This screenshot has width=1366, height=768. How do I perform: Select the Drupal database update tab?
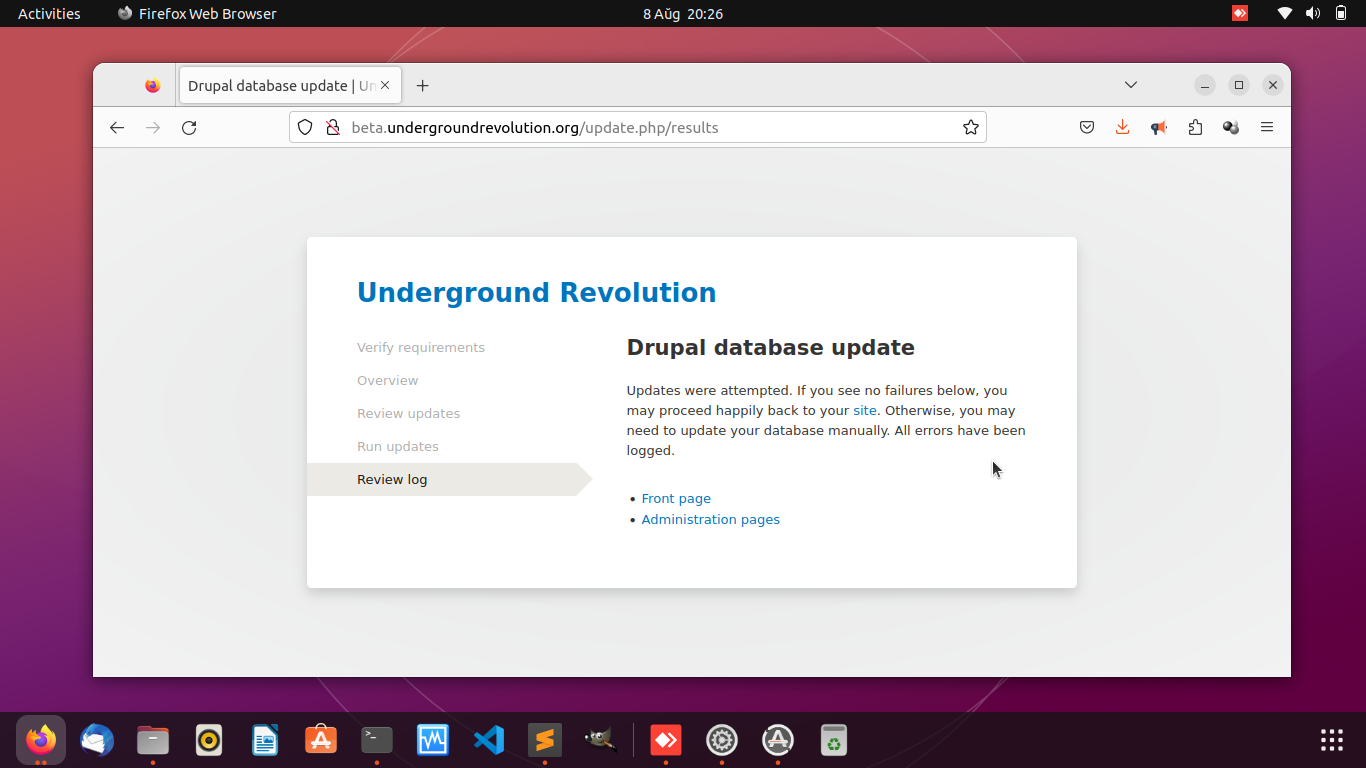point(290,86)
